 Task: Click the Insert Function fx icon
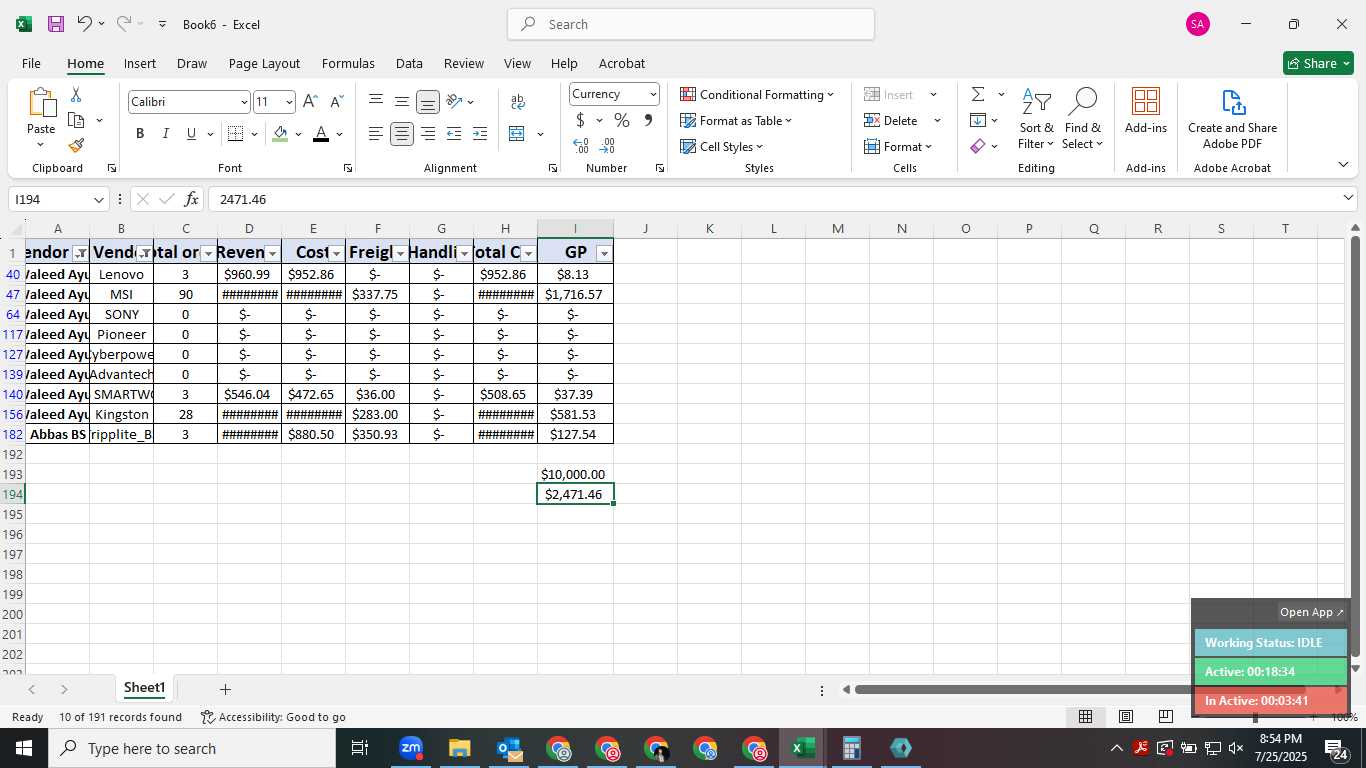click(192, 199)
